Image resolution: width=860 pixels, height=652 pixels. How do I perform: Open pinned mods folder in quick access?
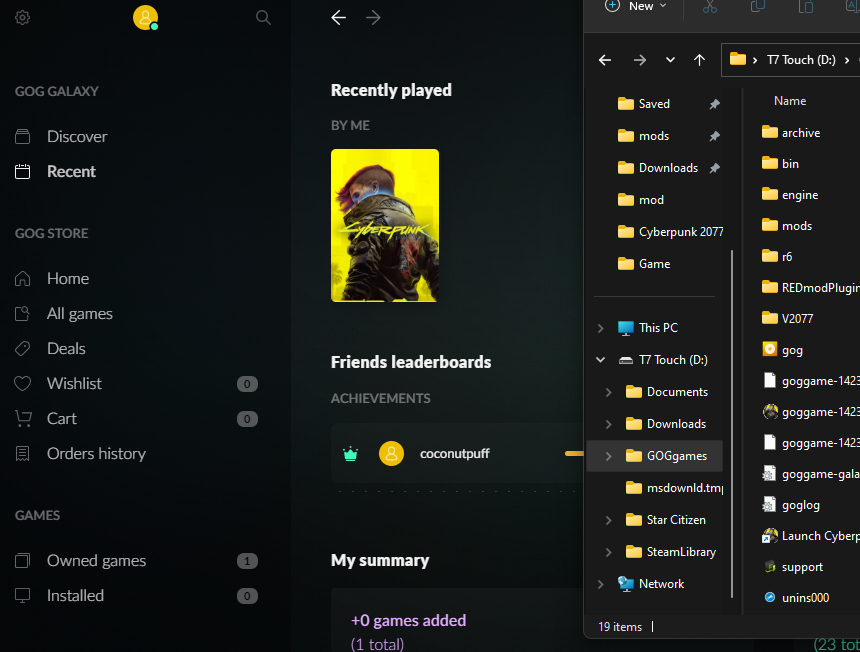(654, 136)
